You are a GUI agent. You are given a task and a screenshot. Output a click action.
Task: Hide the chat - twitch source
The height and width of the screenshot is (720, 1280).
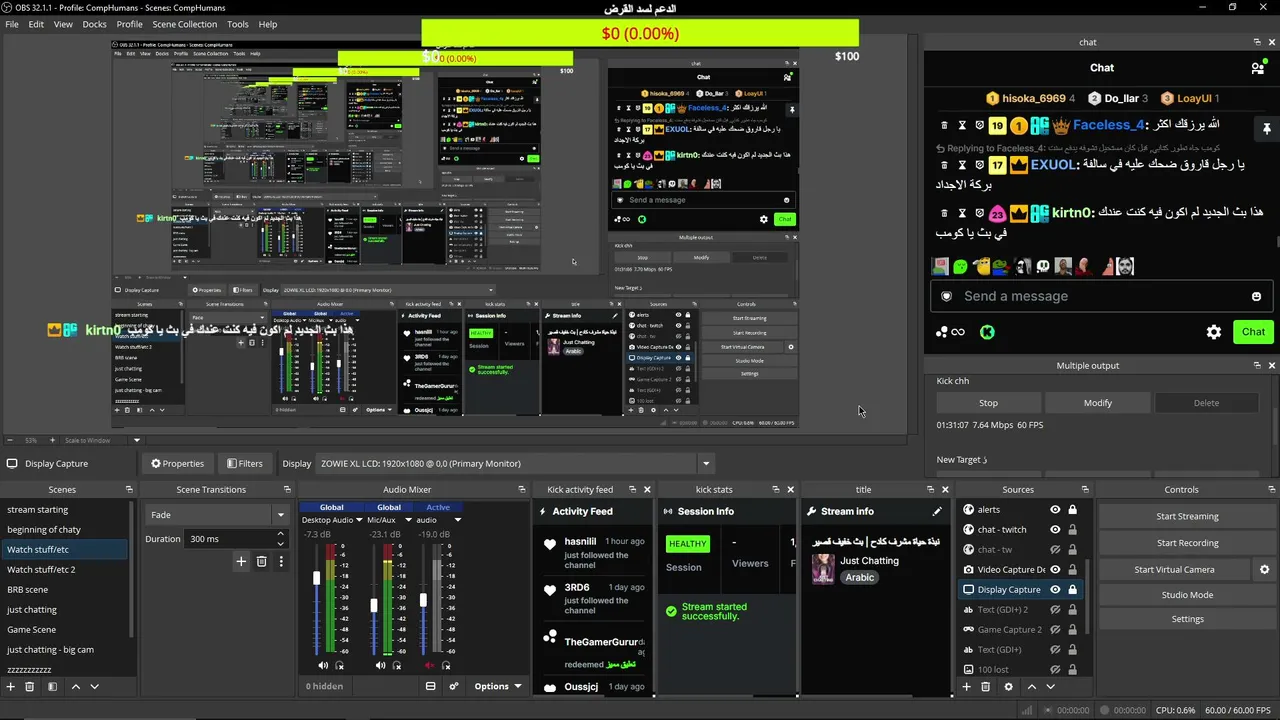tap(1054, 530)
